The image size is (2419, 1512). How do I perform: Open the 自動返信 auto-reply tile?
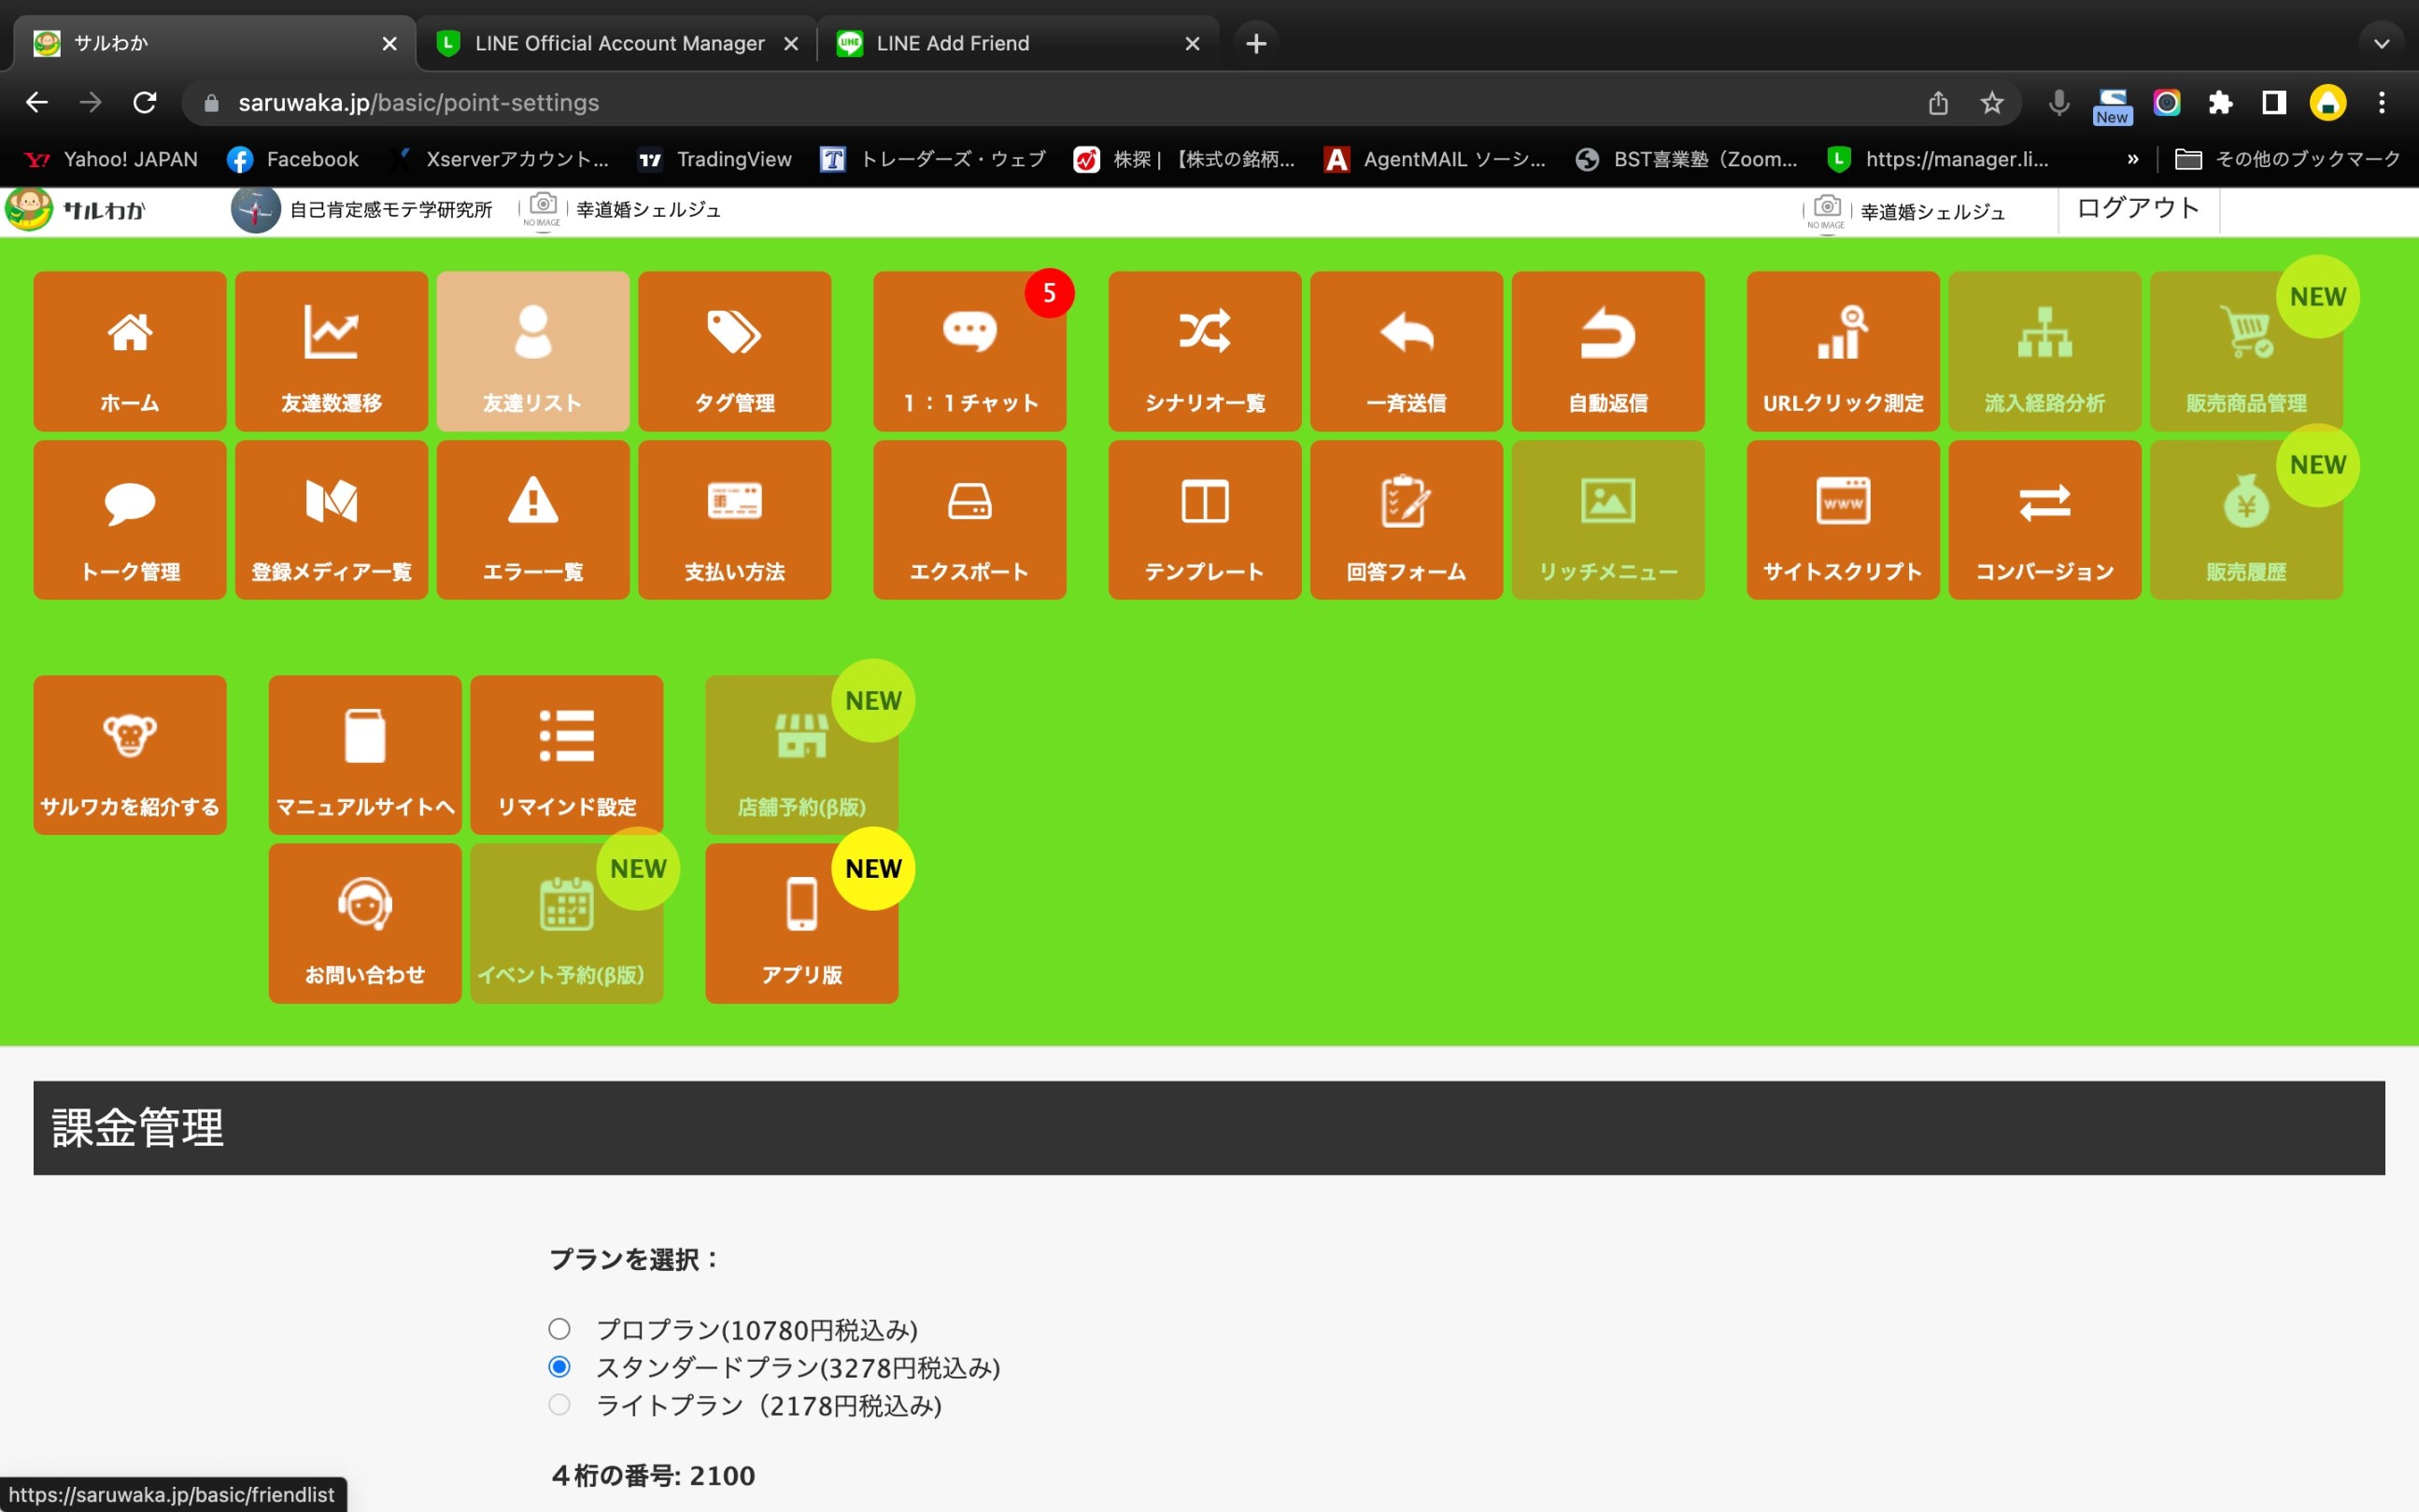click(x=1608, y=351)
